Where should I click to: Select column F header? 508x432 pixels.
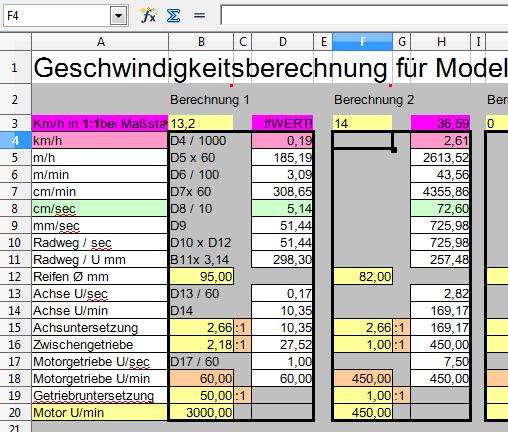tap(362, 42)
